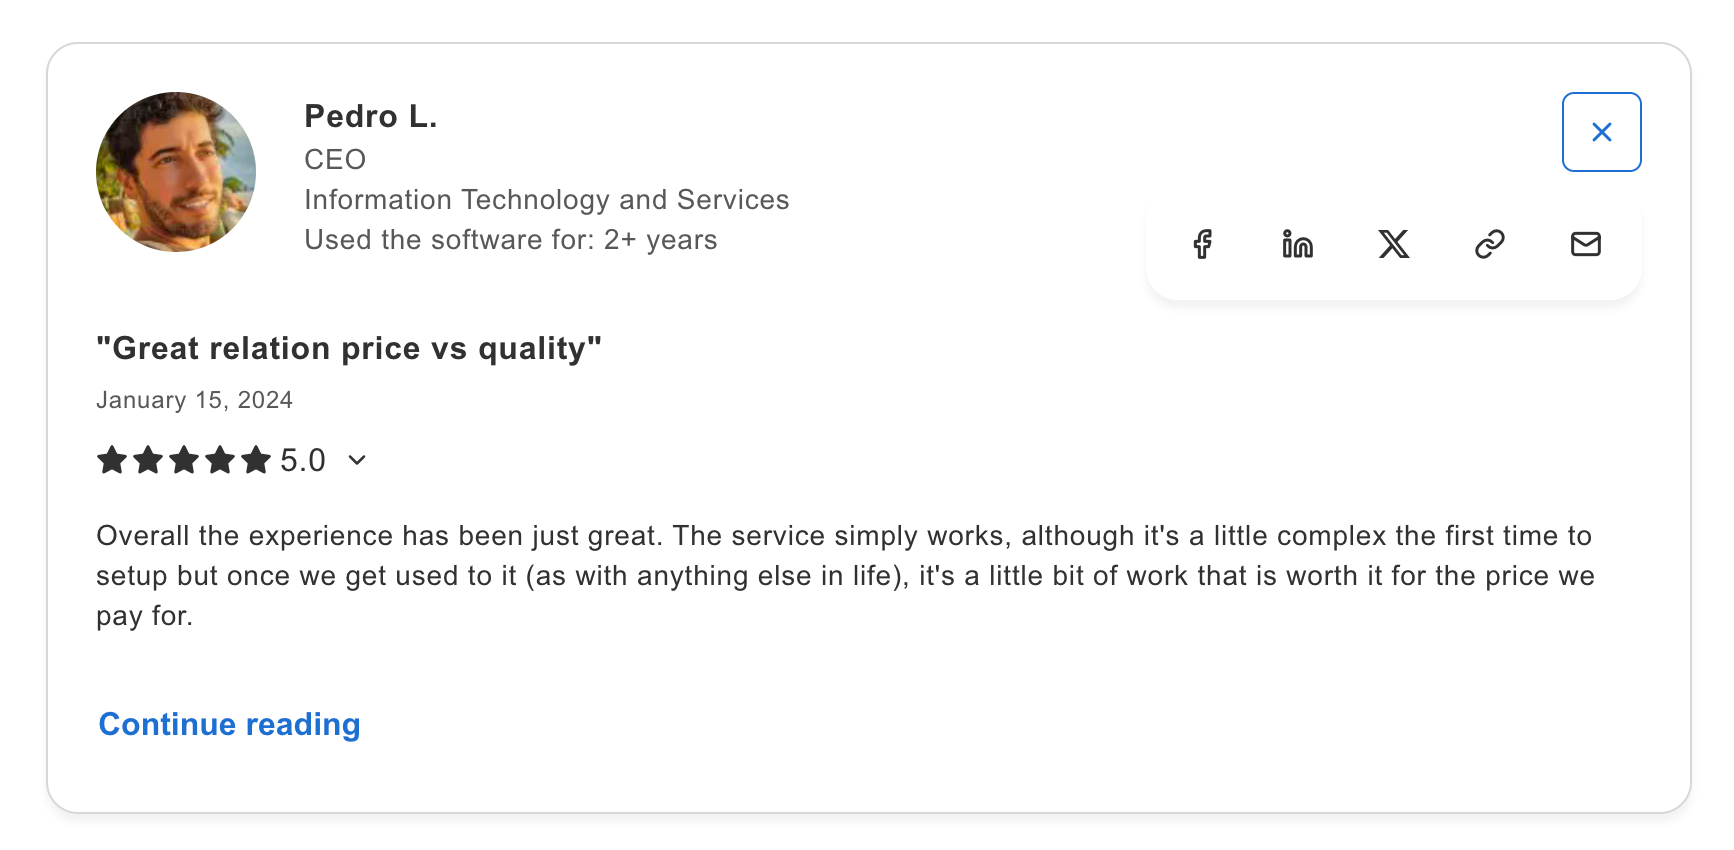Click the first rating star

coord(111,460)
